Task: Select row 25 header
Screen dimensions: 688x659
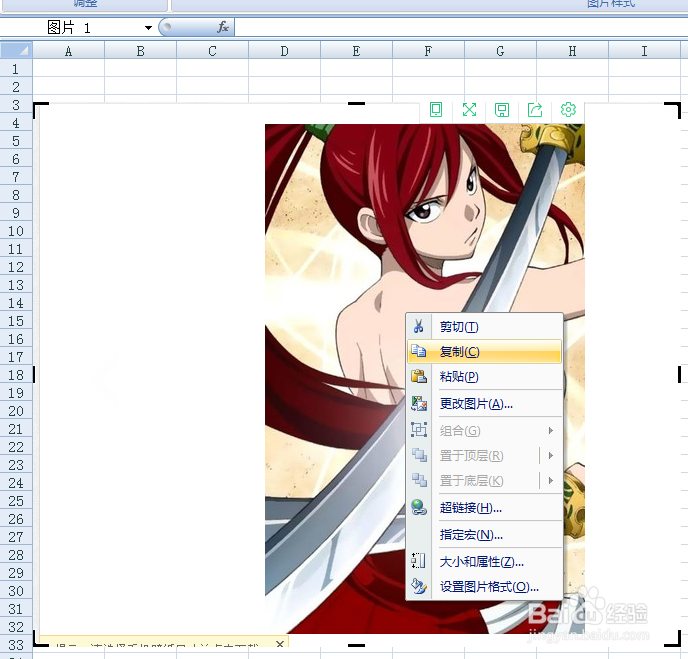Action: (x=16, y=501)
